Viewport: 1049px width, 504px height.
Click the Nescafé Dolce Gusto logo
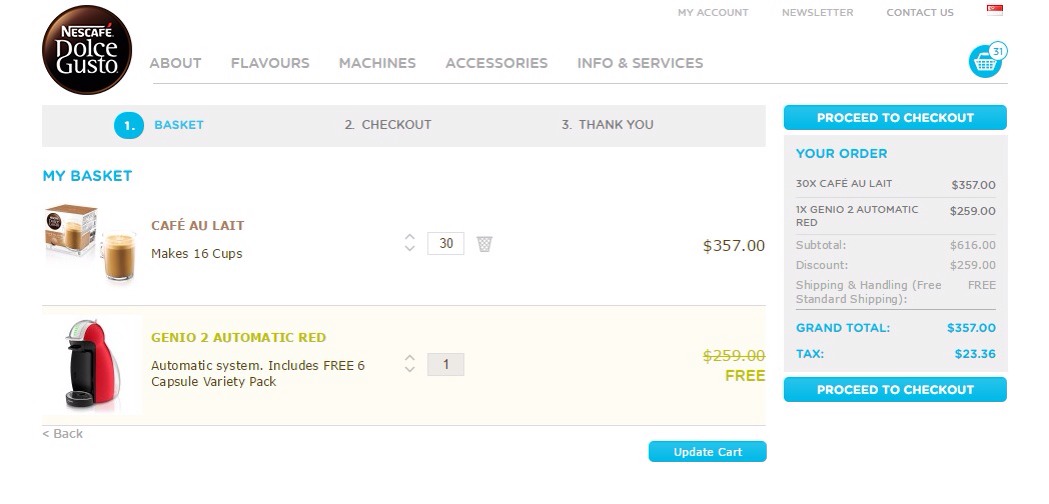pyautogui.click(x=87, y=50)
